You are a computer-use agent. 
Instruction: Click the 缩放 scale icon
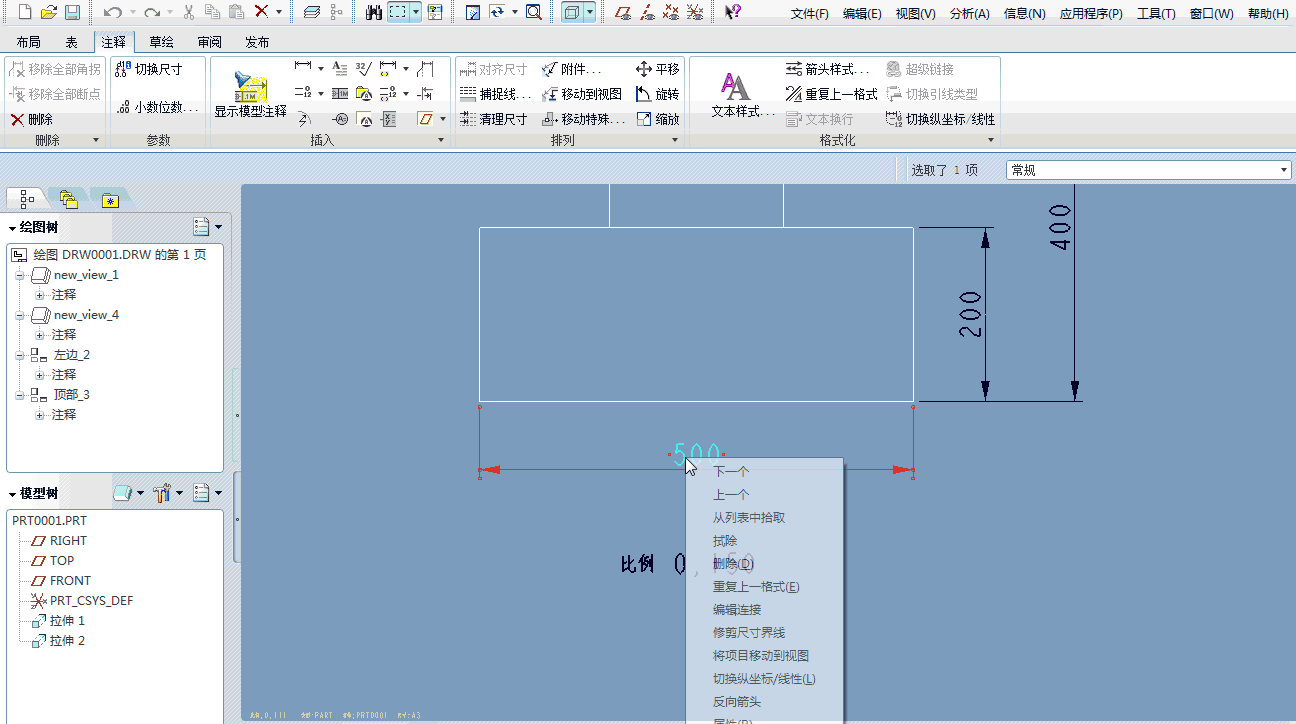click(x=657, y=119)
